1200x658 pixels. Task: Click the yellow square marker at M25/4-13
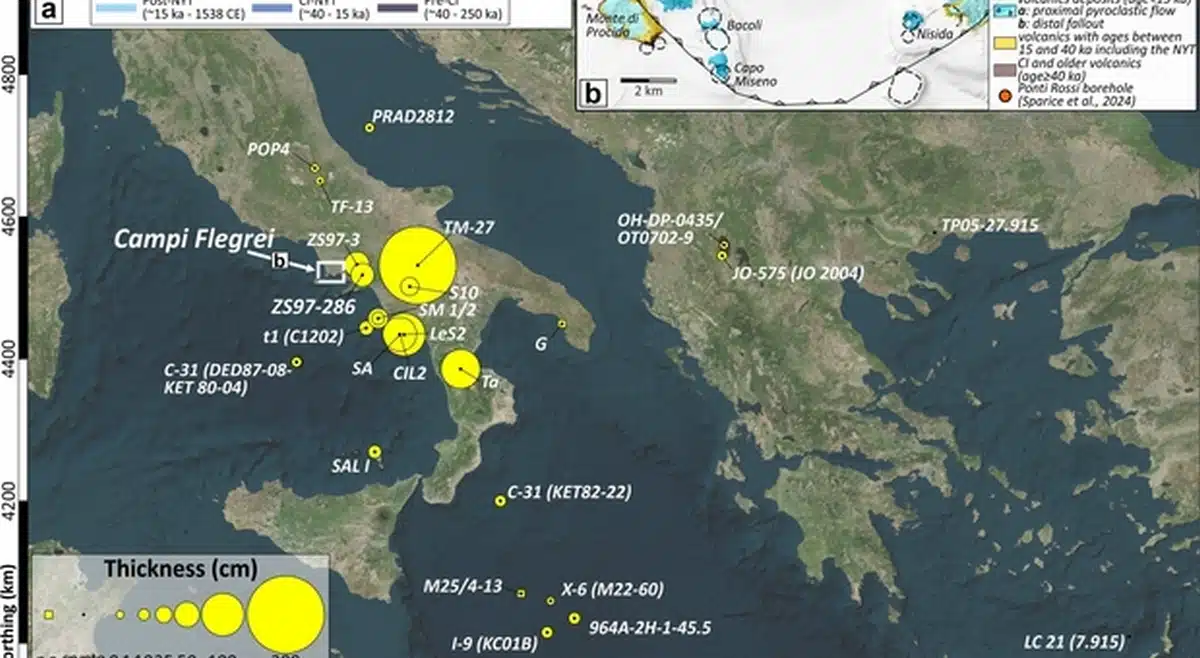(x=521, y=593)
